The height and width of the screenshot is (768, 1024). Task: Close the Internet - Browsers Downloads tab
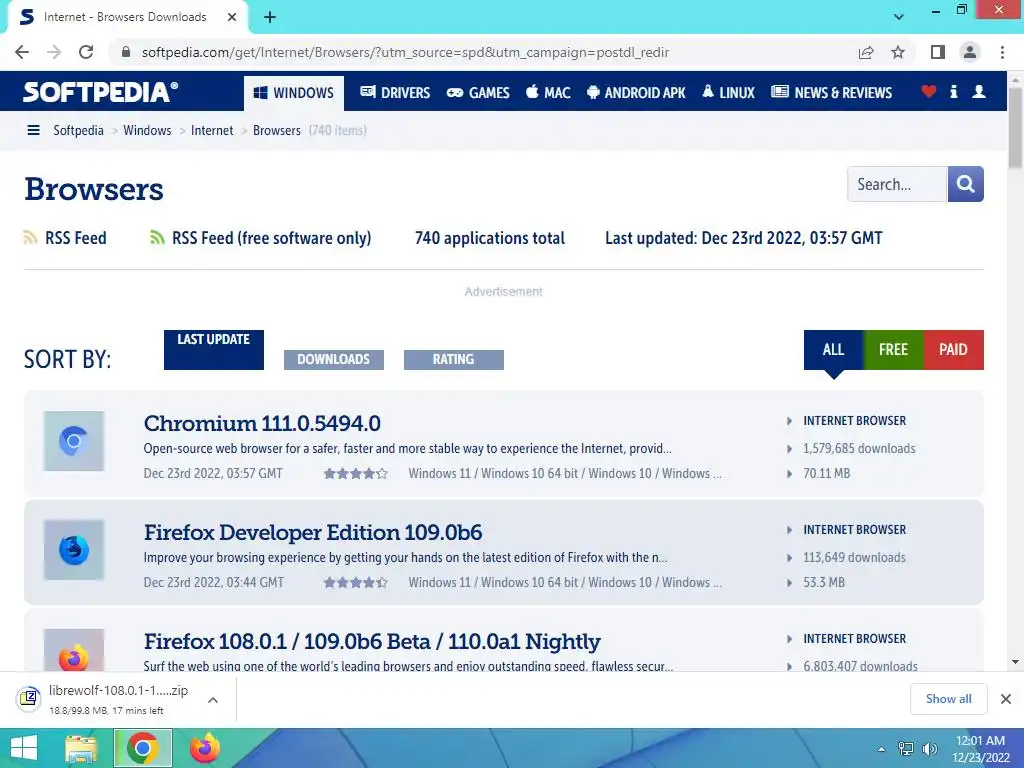coord(232,17)
